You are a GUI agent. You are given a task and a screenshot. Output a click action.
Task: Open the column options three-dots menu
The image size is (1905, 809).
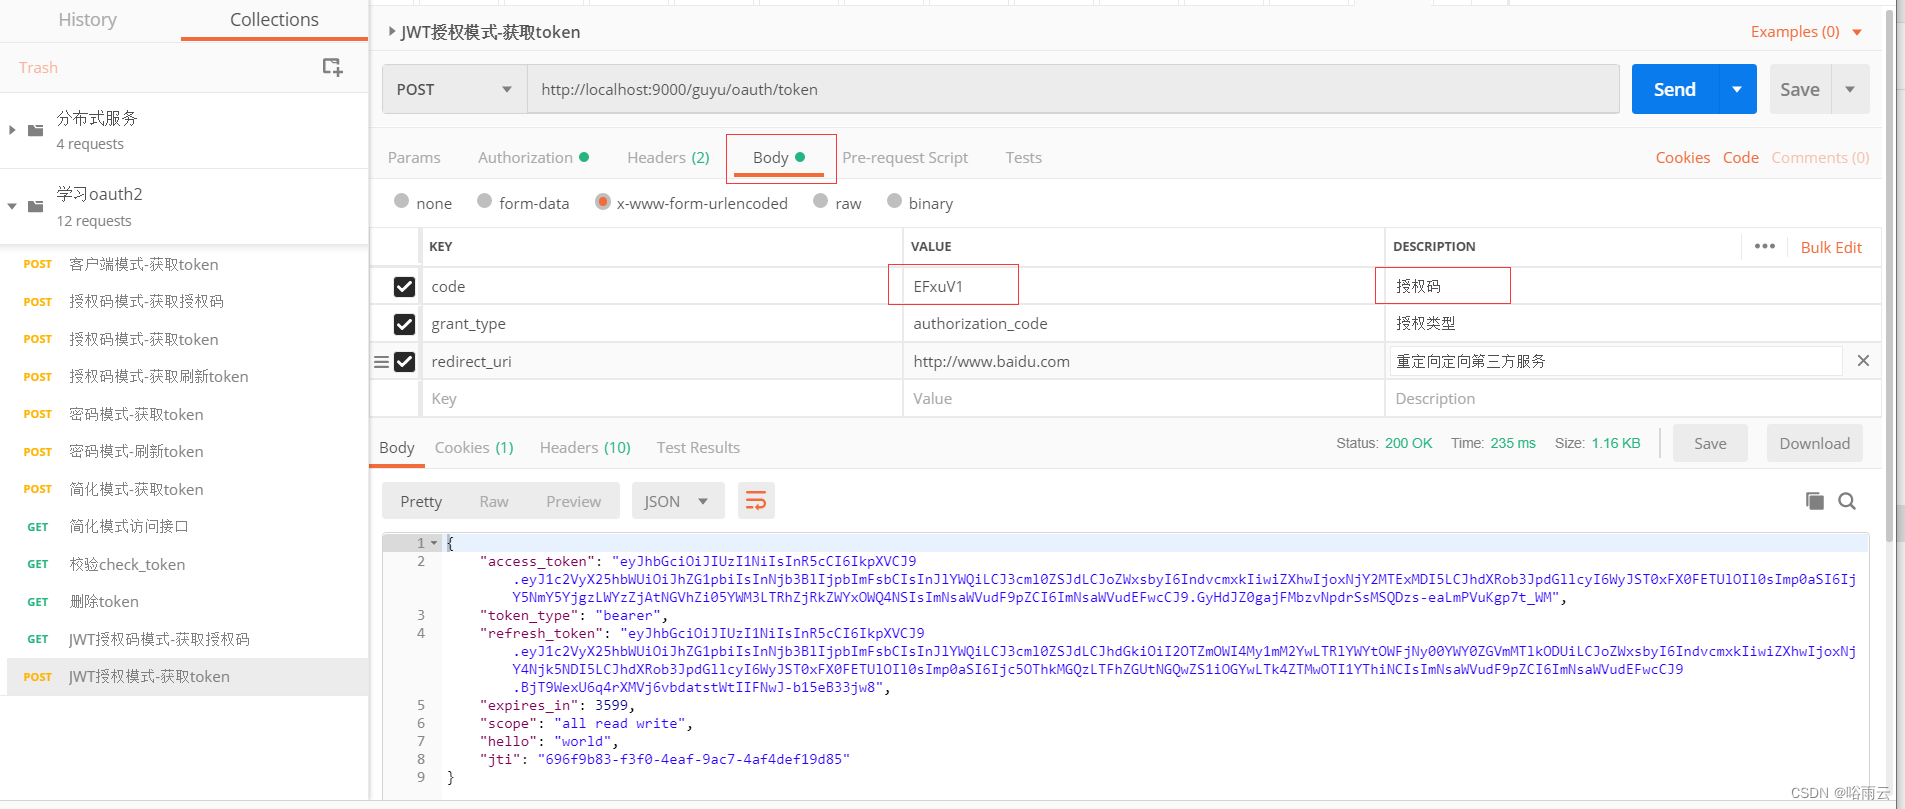tap(1765, 246)
